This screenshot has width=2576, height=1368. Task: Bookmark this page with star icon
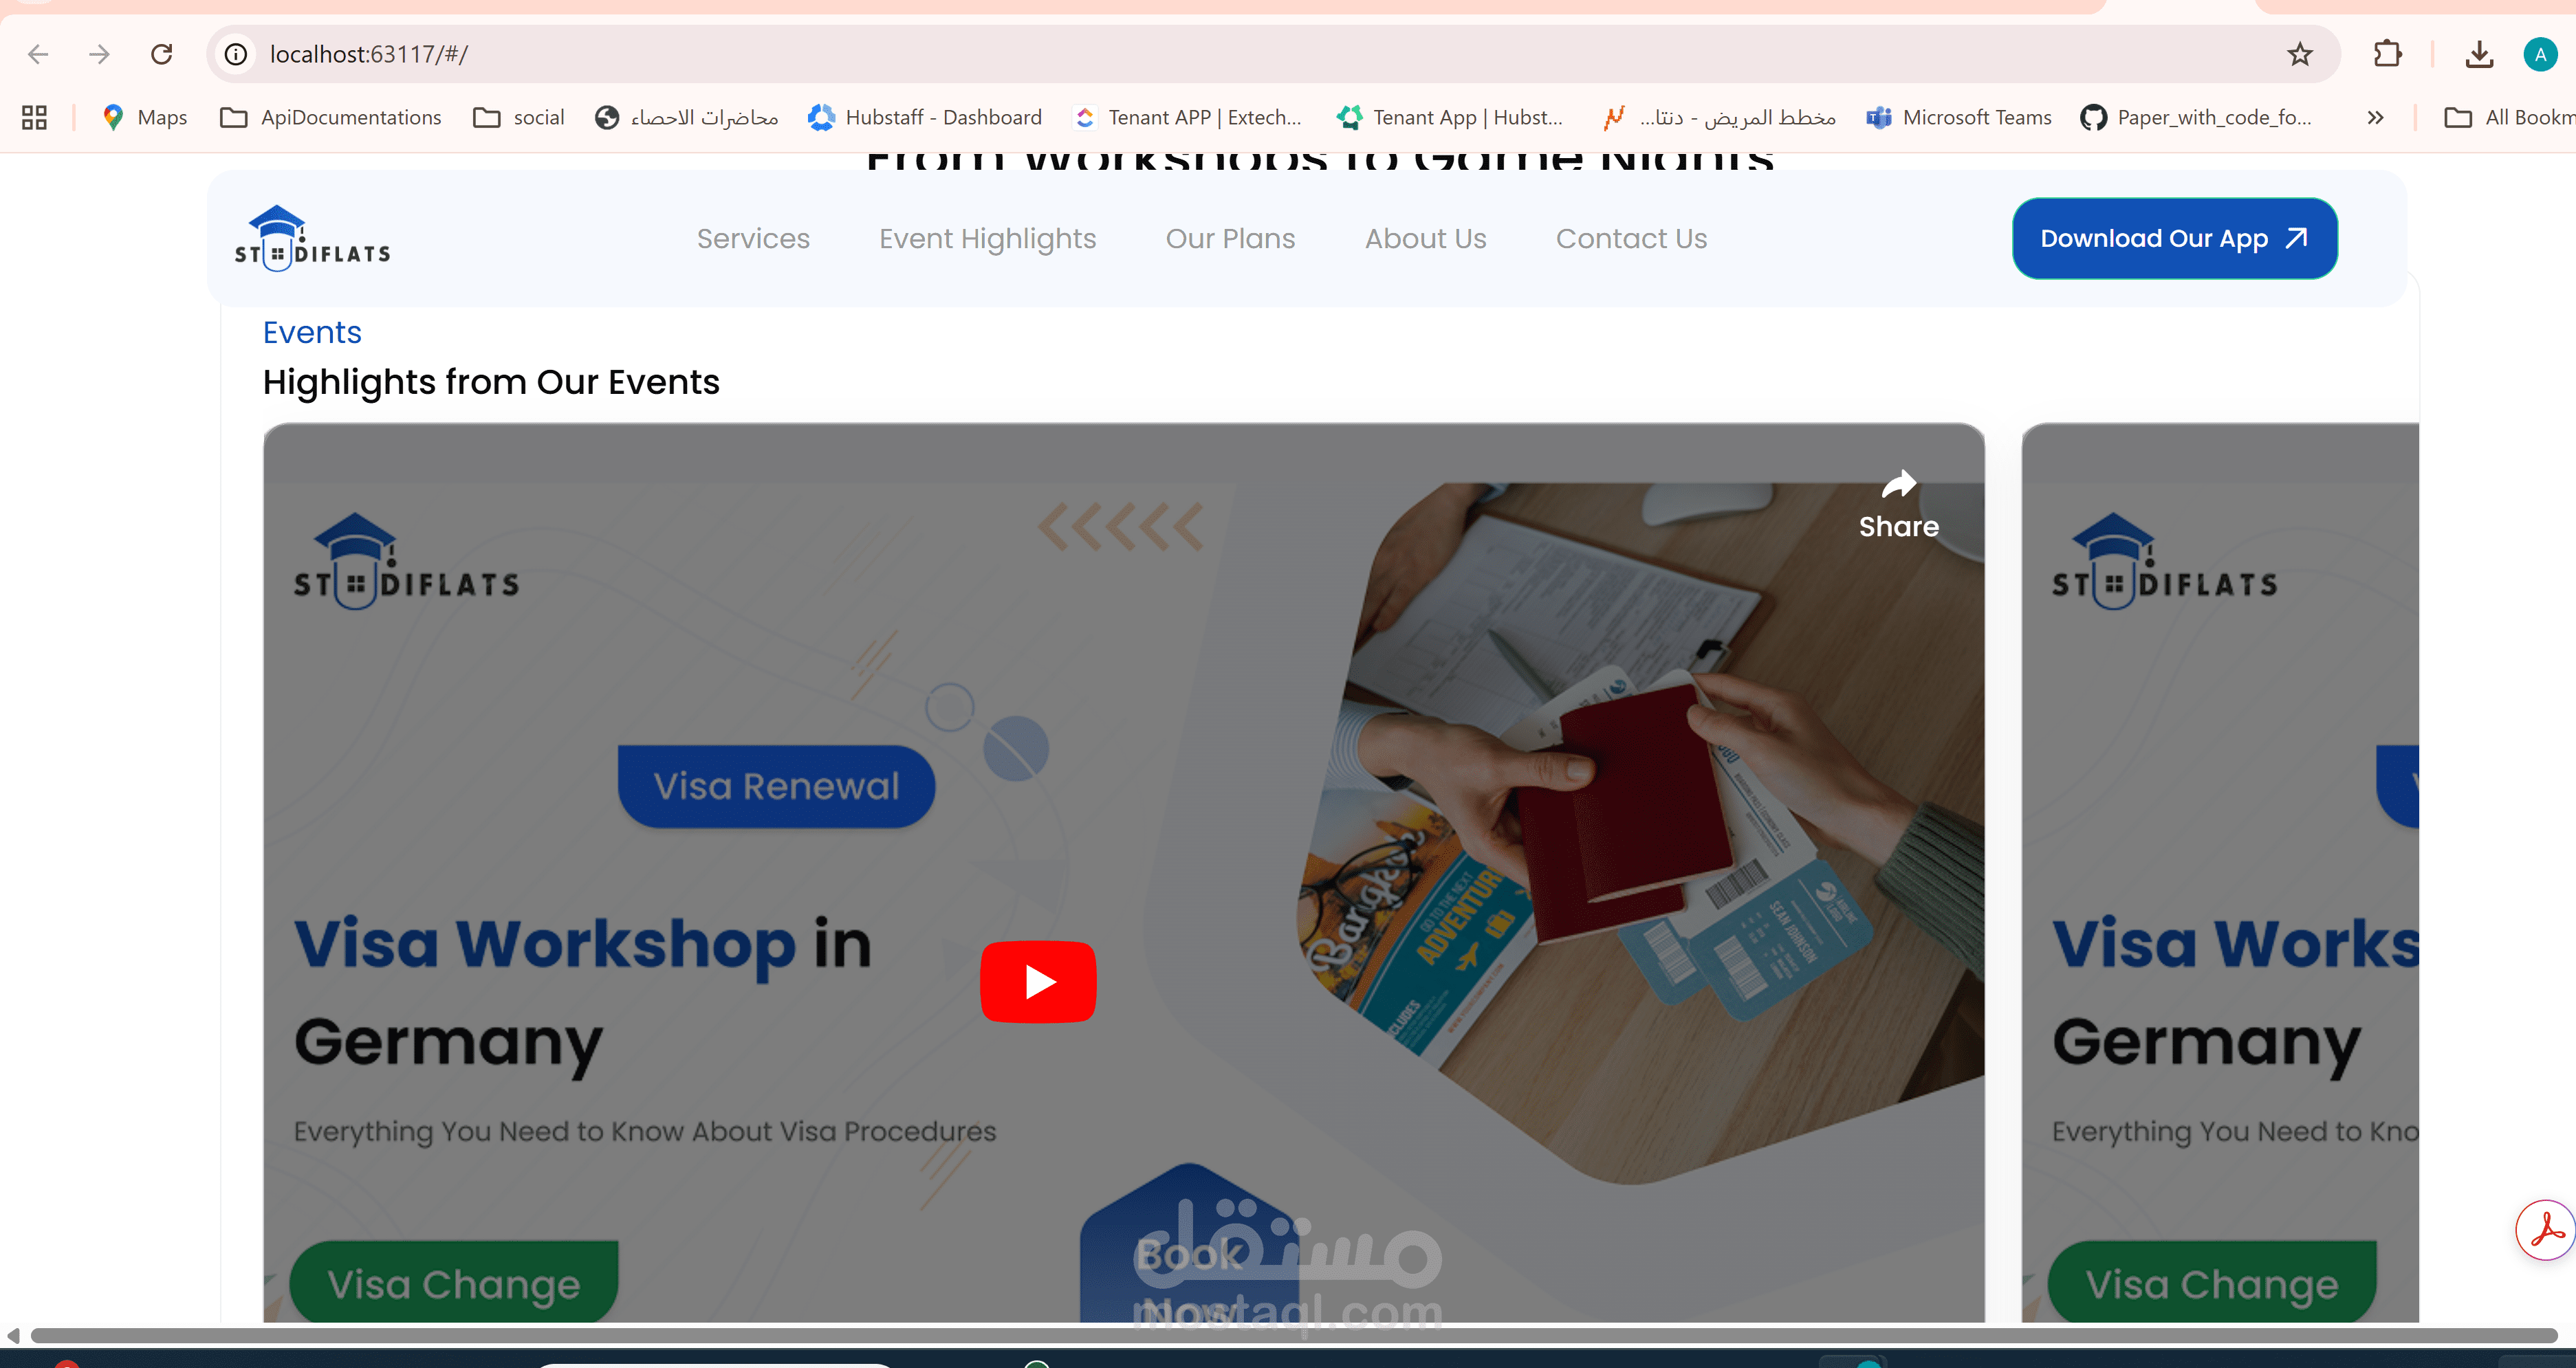click(x=2299, y=54)
